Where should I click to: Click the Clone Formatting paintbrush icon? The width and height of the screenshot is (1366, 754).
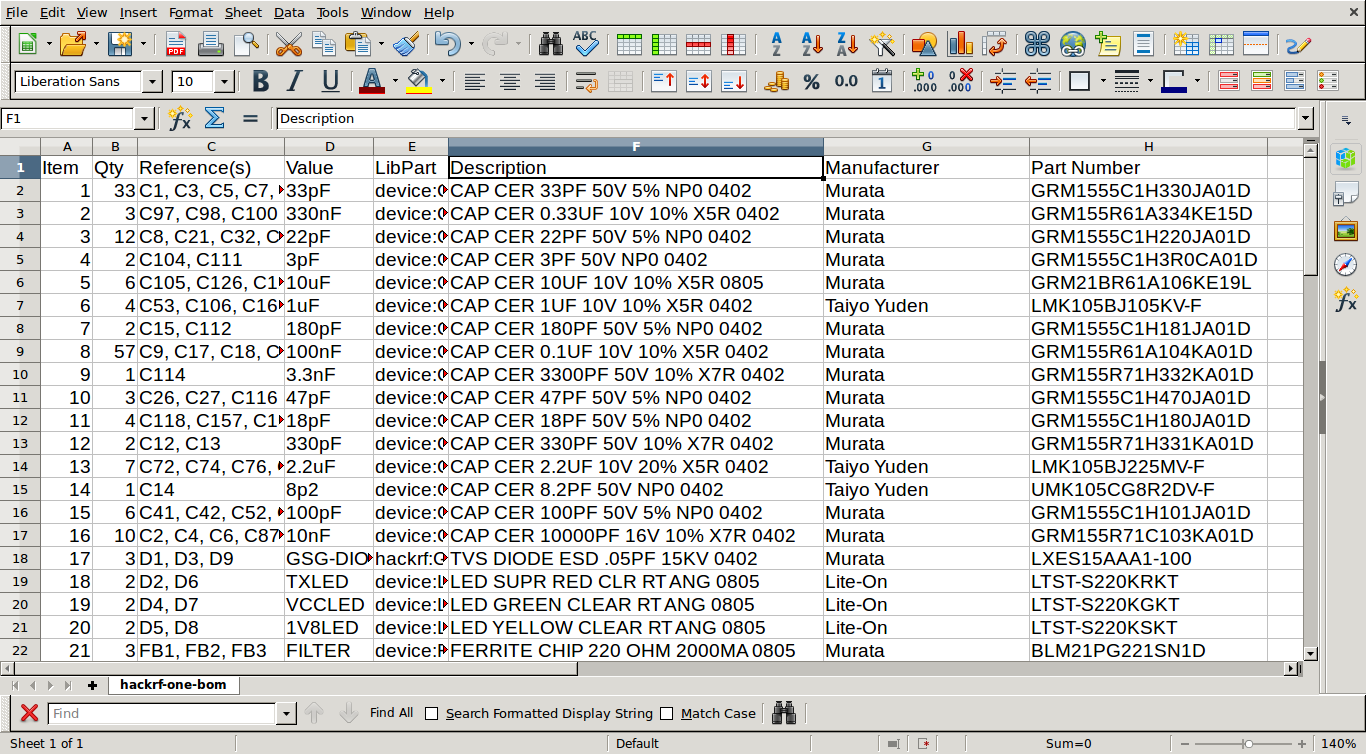click(x=406, y=44)
